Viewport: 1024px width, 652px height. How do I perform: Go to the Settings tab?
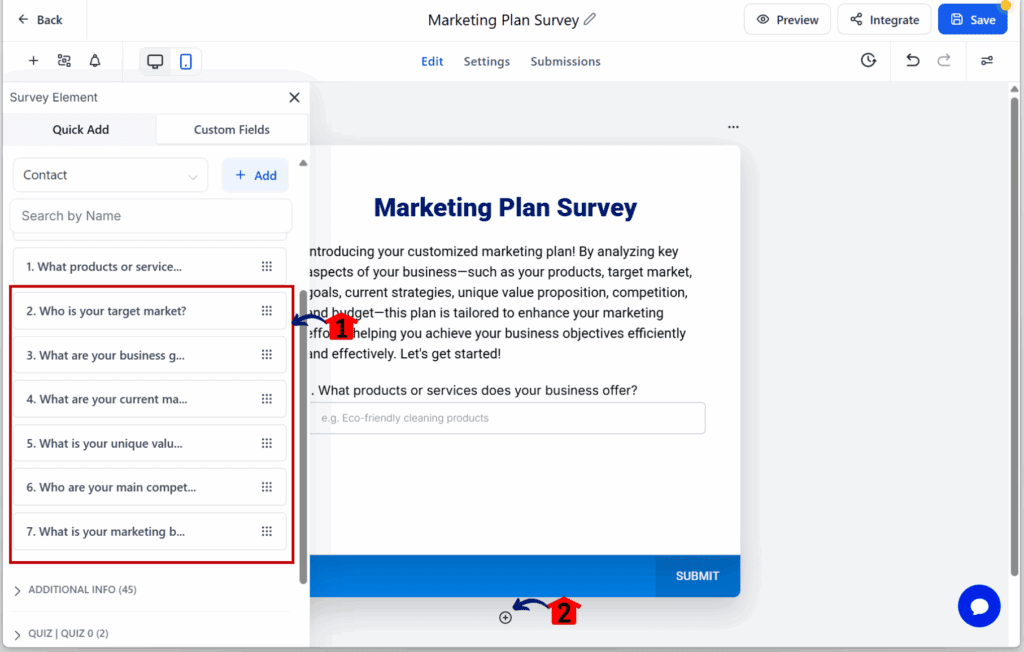487,61
